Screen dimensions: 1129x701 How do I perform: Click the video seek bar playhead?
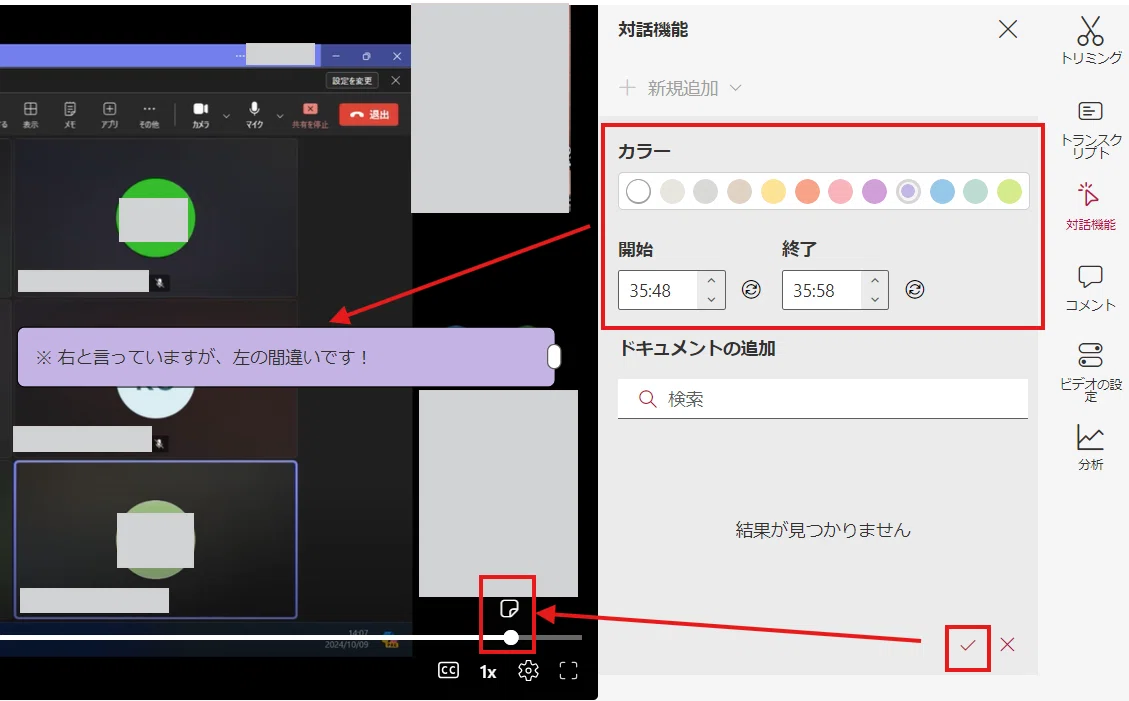coord(510,637)
